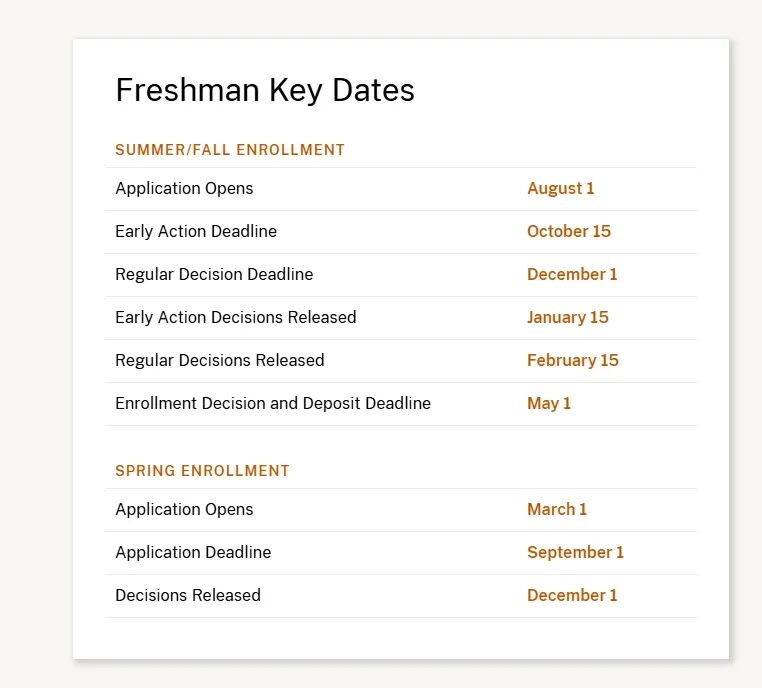Screen dimensions: 762x688
Task: Click the October 15 date
Action: point(569,231)
